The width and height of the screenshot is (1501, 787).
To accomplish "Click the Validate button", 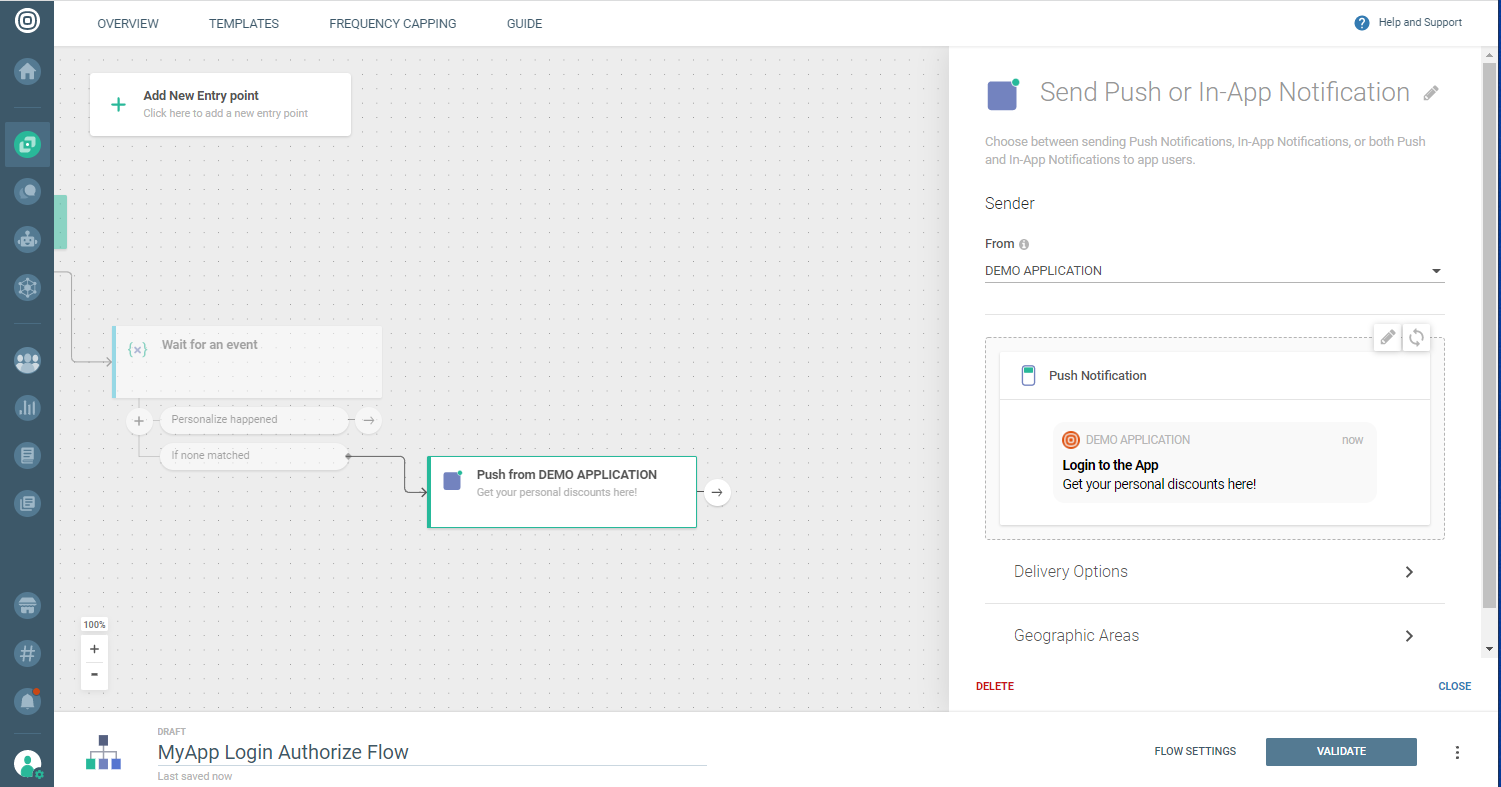I will pyautogui.click(x=1340, y=752).
